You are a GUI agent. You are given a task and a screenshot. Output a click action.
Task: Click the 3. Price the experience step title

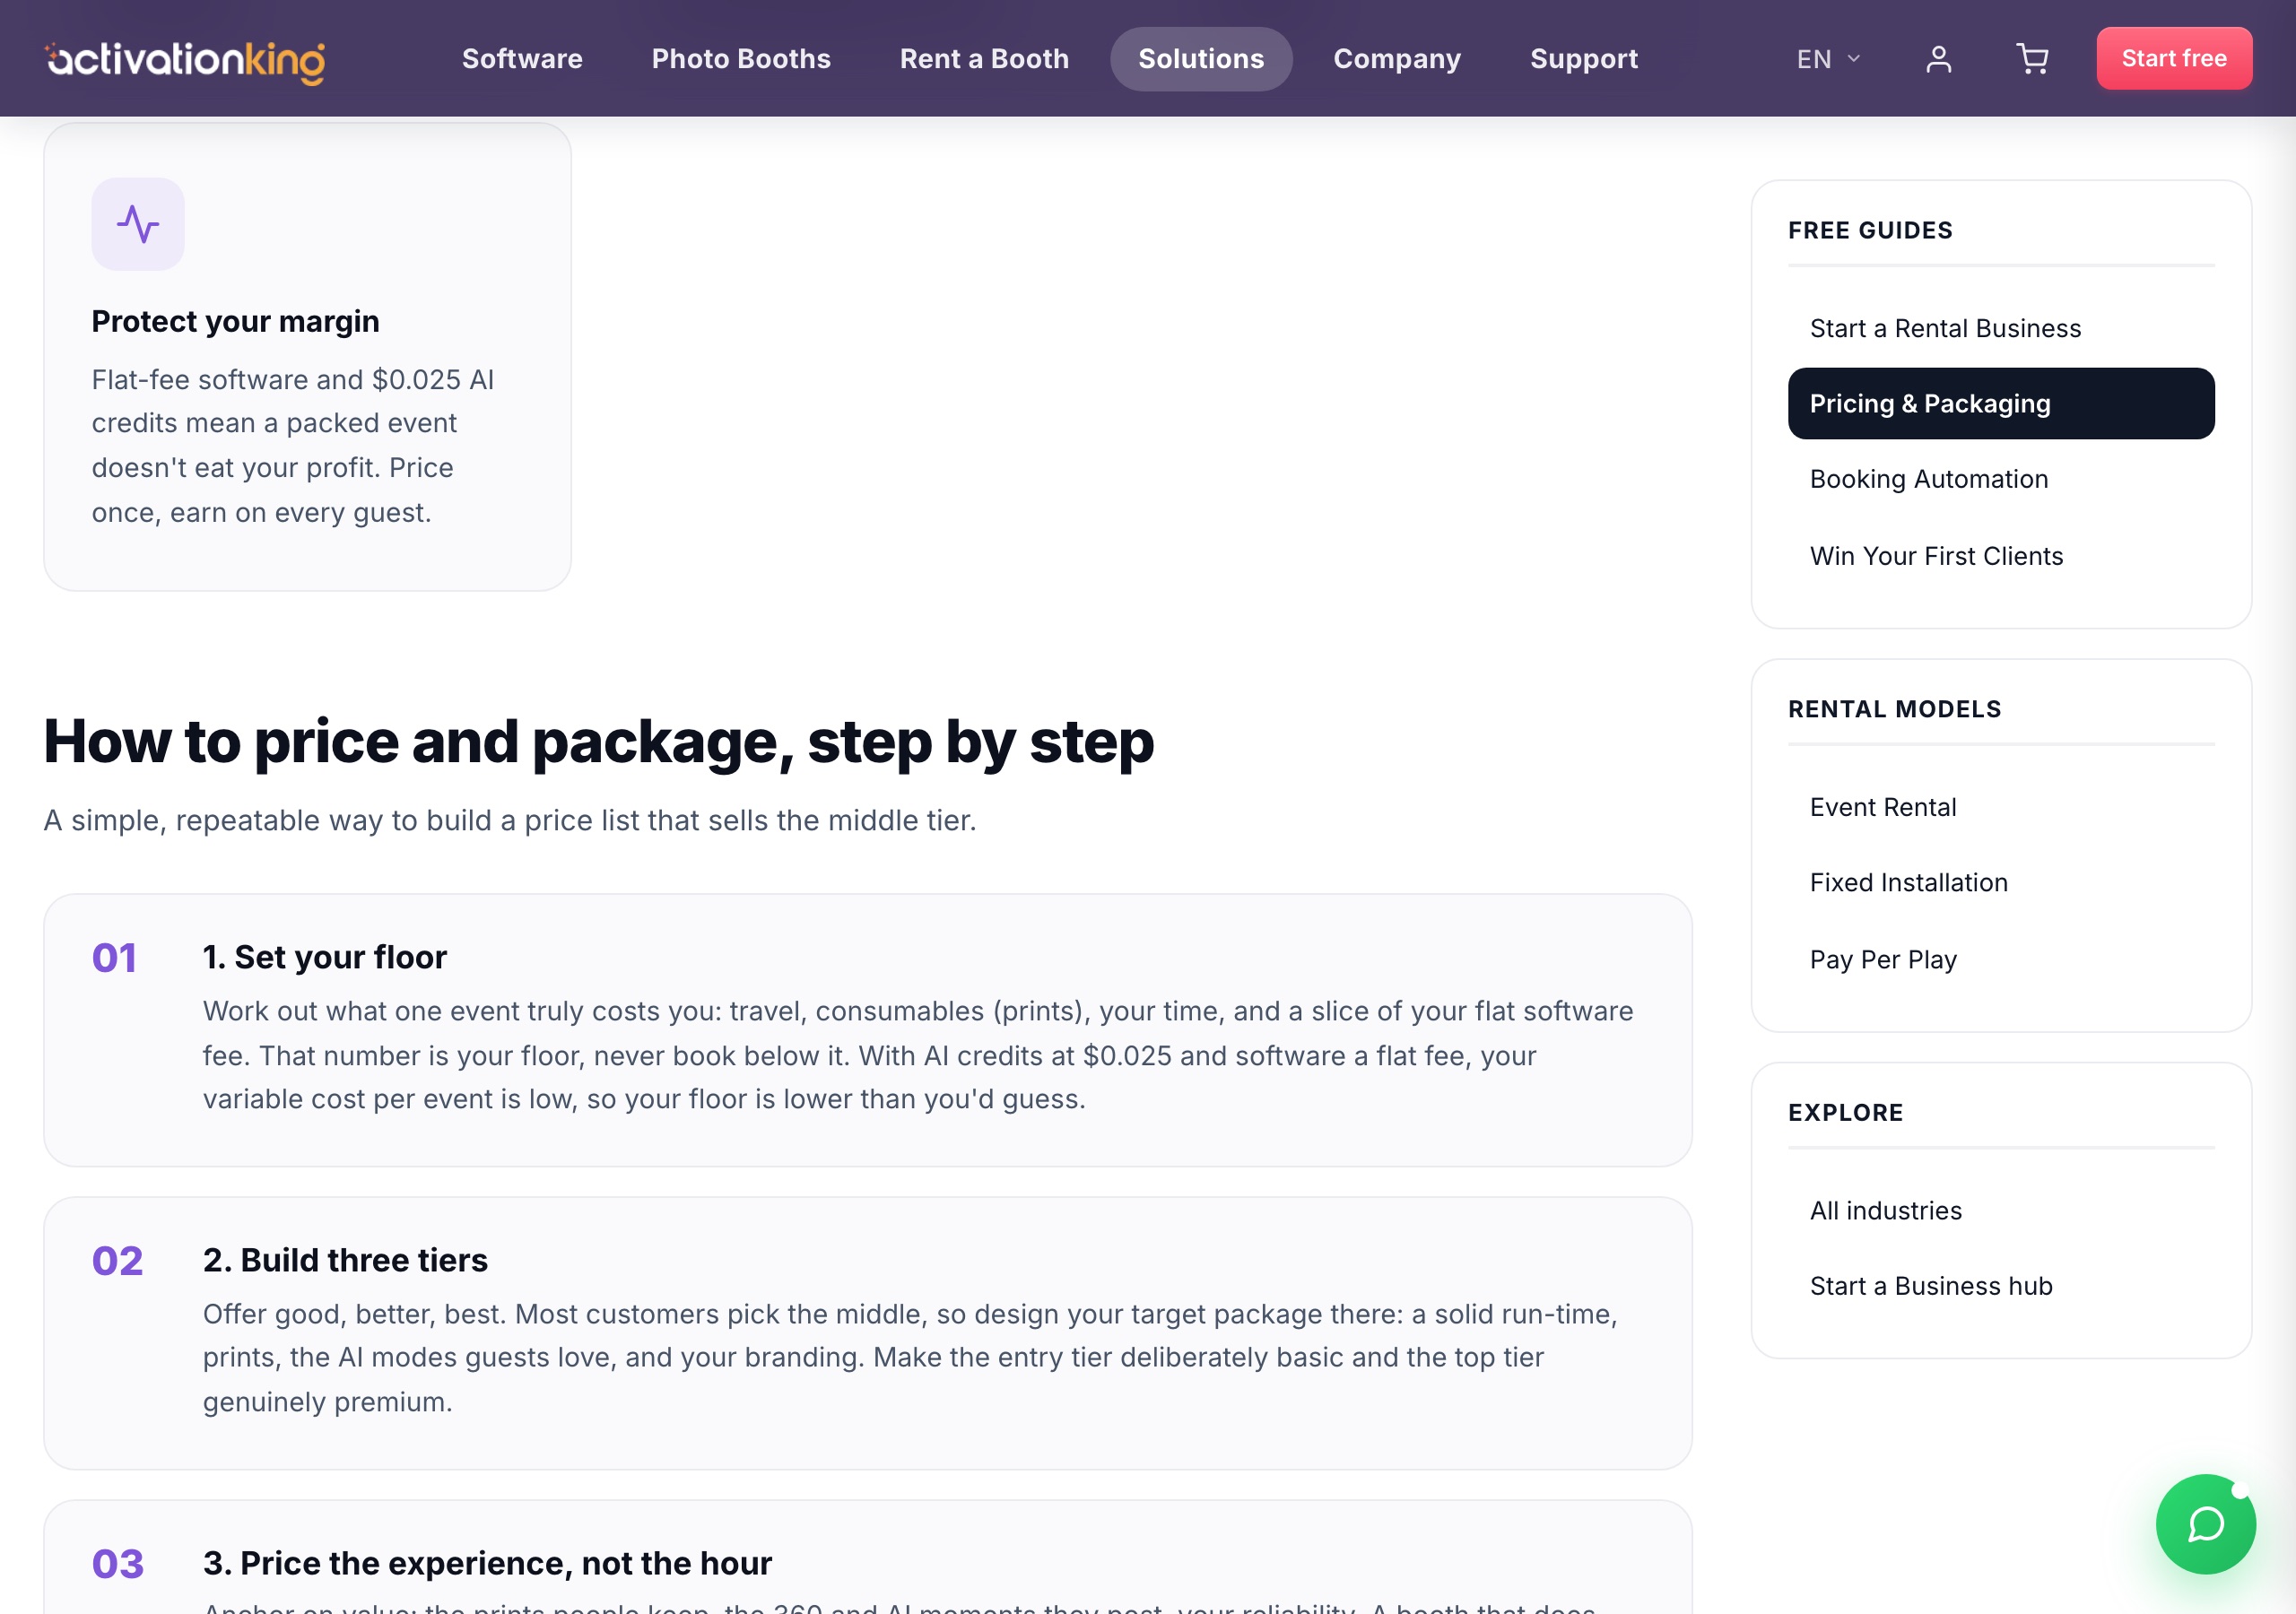(x=487, y=1563)
